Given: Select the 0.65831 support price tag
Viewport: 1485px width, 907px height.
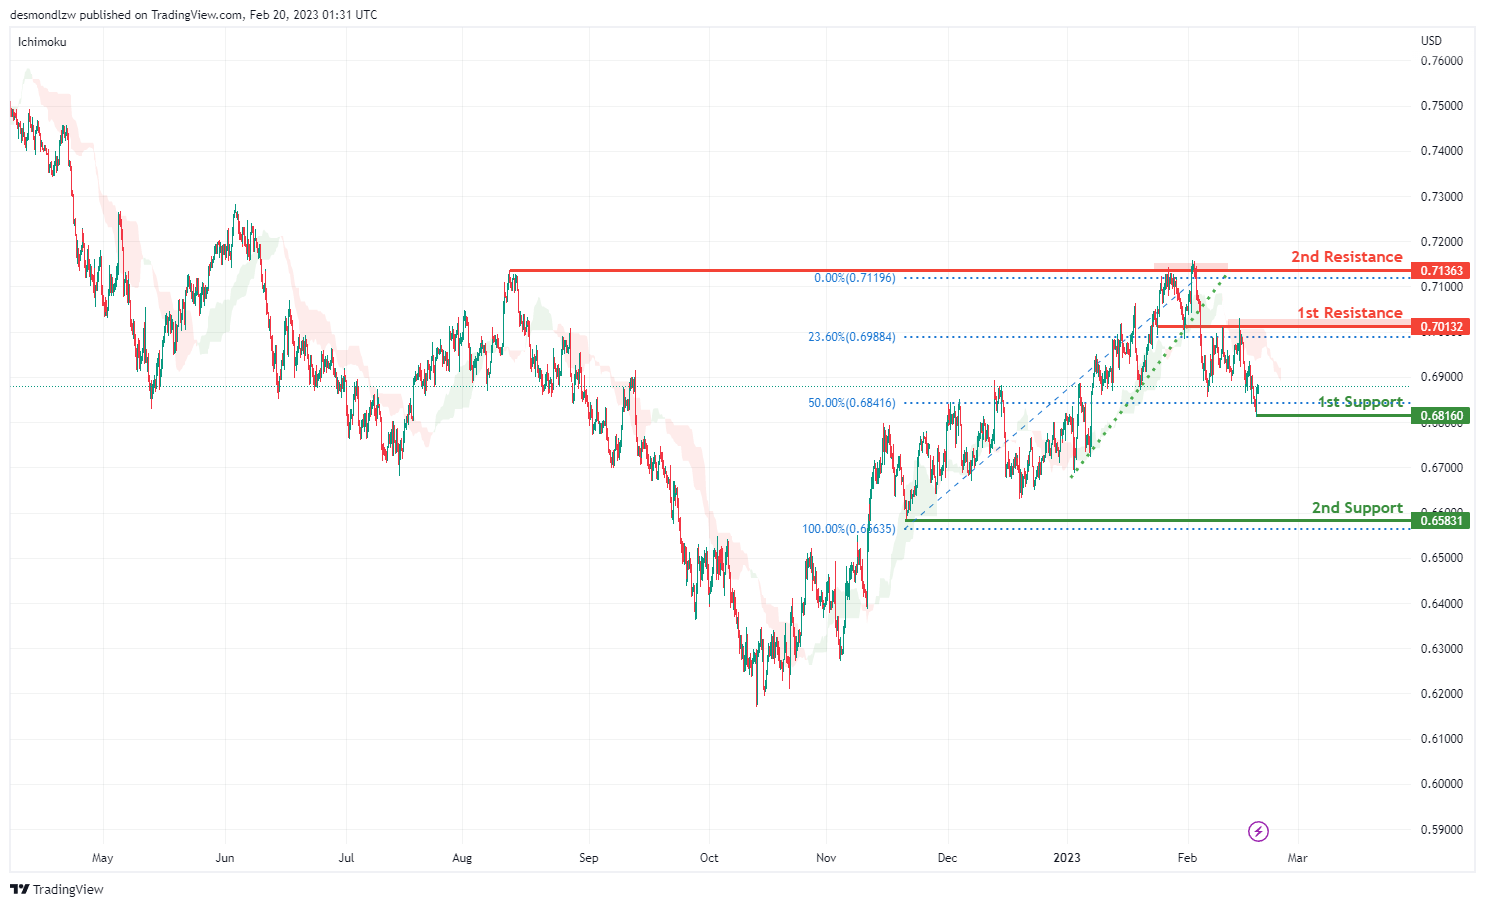Looking at the screenshot, I should point(1440,521).
